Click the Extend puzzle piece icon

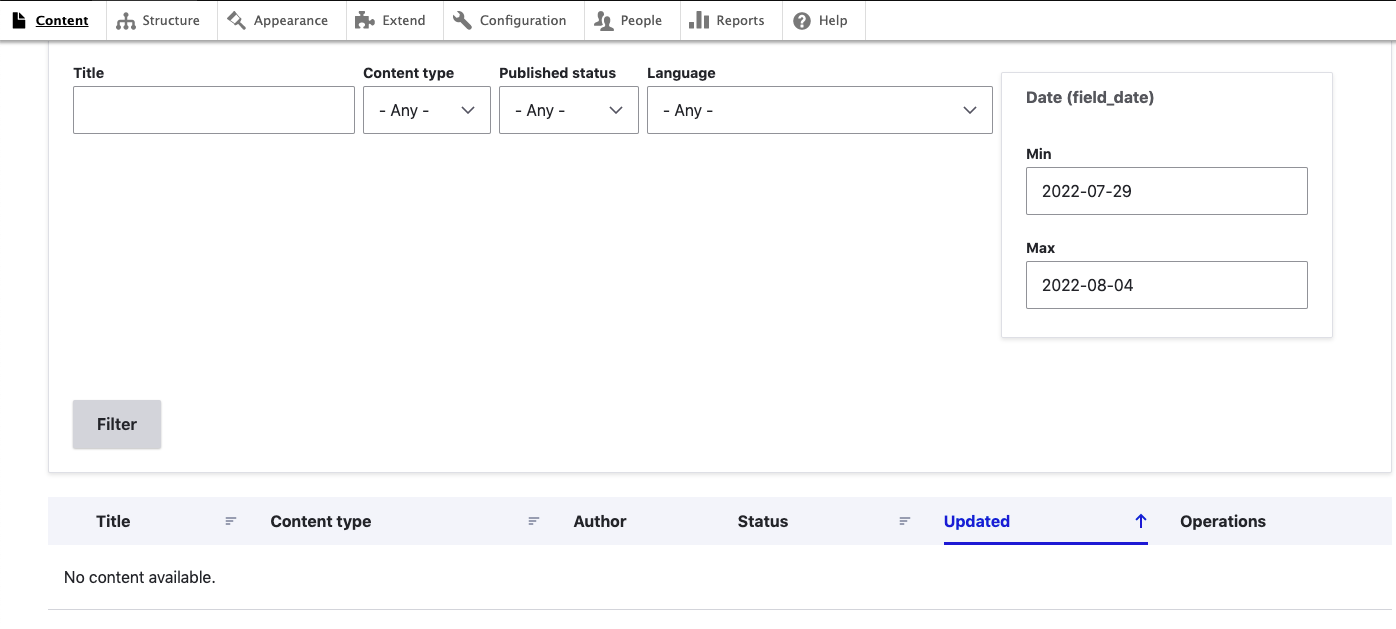point(365,20)
